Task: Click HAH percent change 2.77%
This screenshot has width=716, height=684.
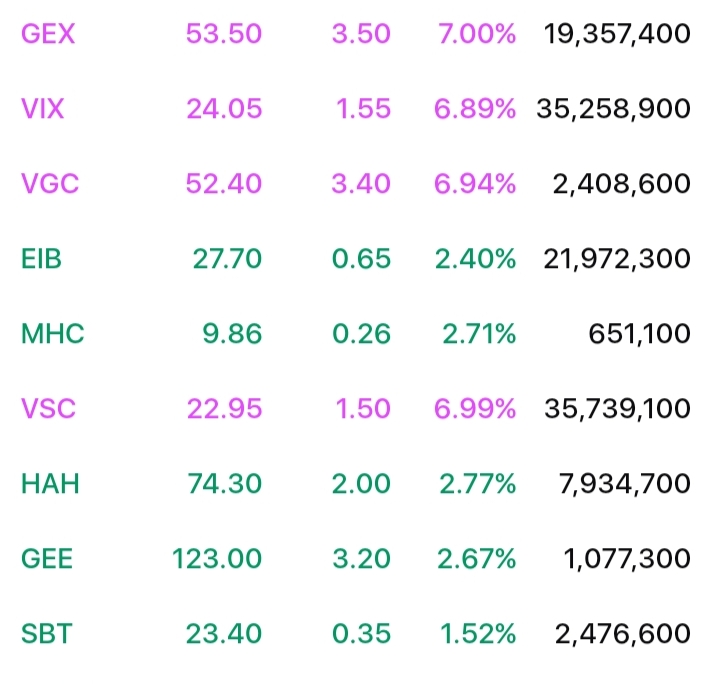Action: (x=477, y=484)
